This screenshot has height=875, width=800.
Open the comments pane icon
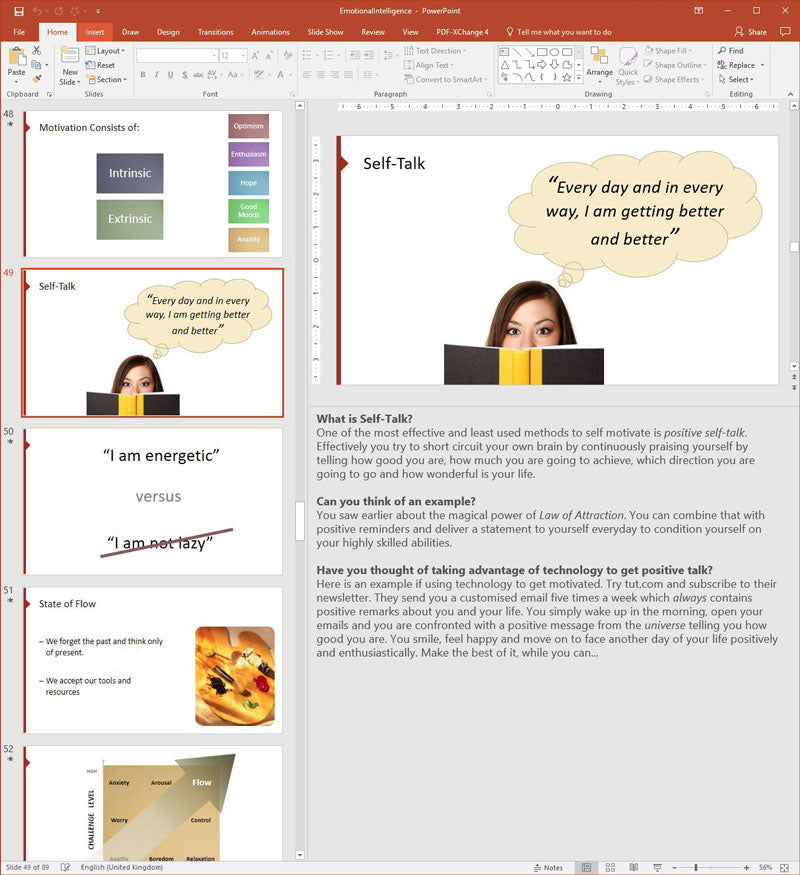(785, 31)
